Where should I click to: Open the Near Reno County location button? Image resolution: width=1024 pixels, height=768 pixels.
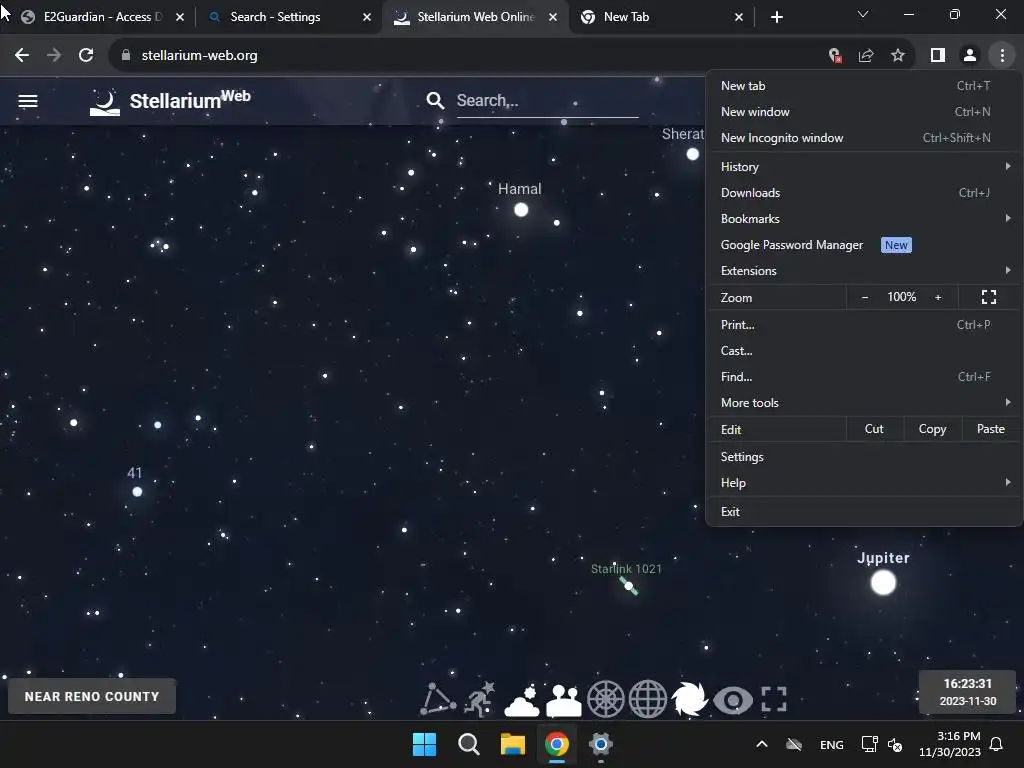(92, 696)
